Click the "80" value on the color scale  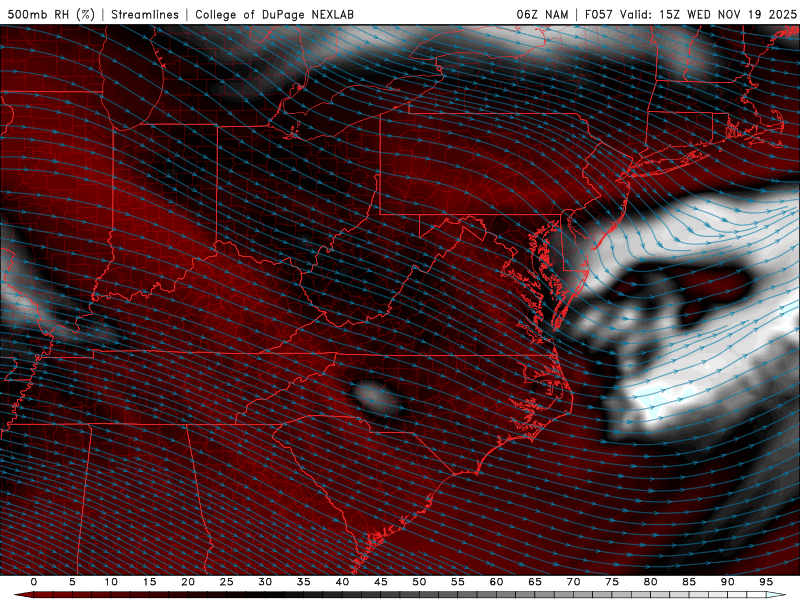click(650, 582)
